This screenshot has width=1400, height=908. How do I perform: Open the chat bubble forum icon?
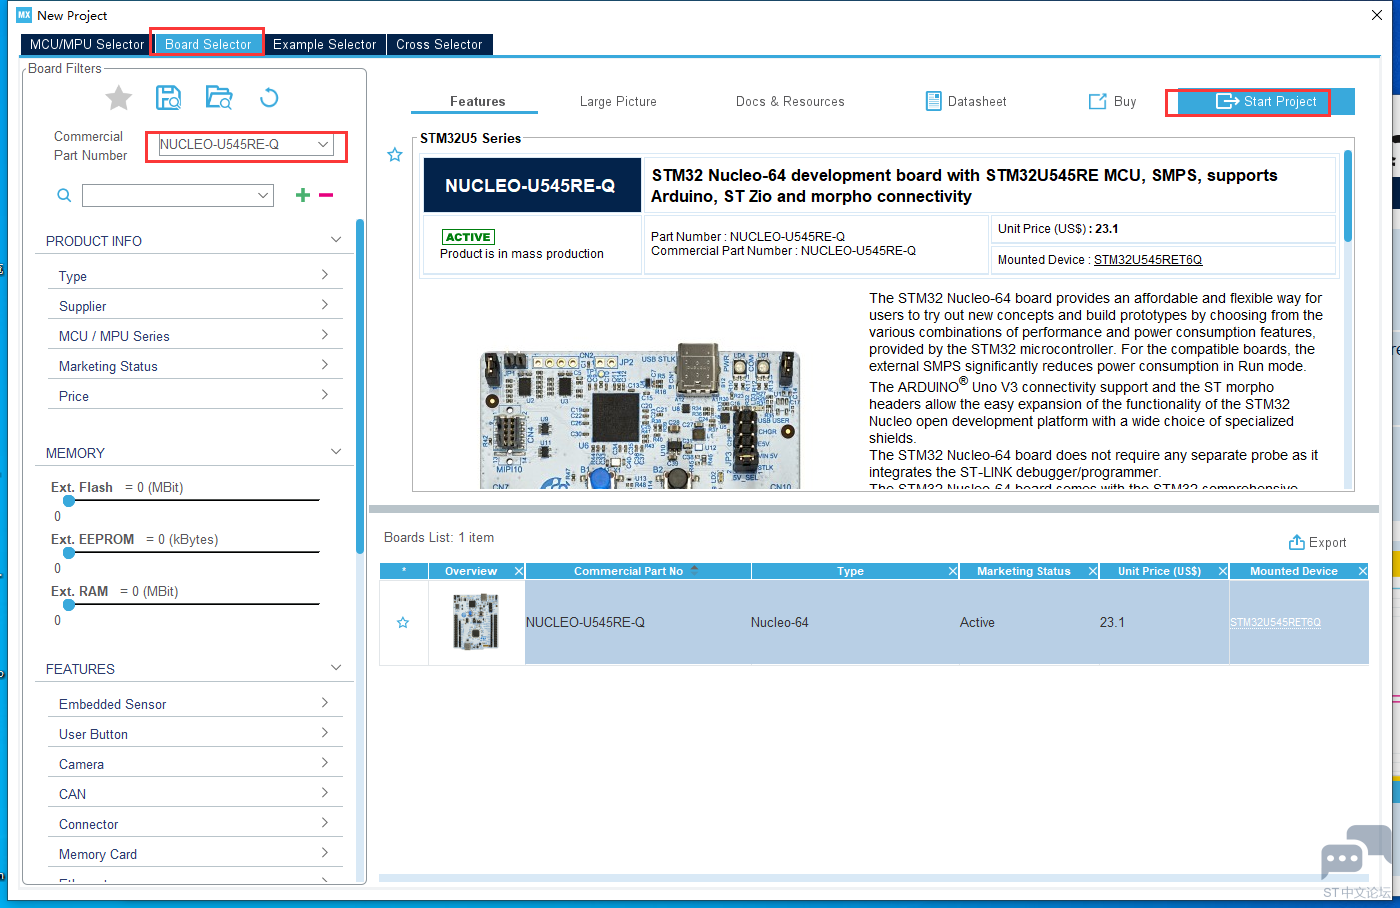1355,853
